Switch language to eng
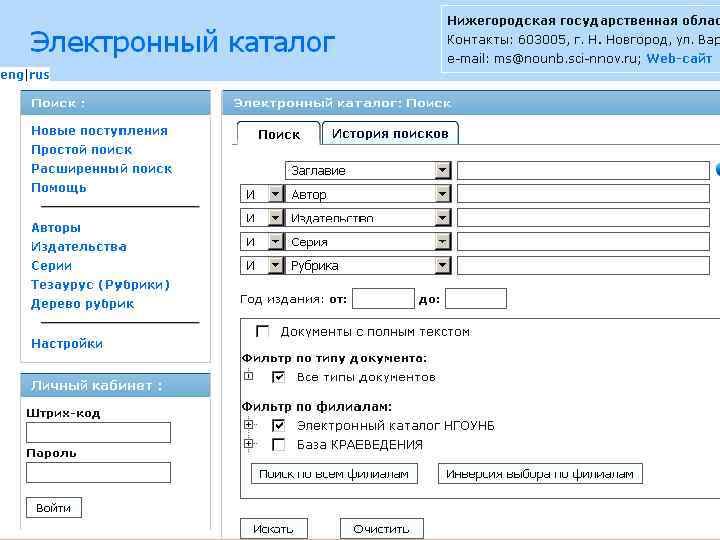This screenshot has width=720, height=540. tap(12, 74)
